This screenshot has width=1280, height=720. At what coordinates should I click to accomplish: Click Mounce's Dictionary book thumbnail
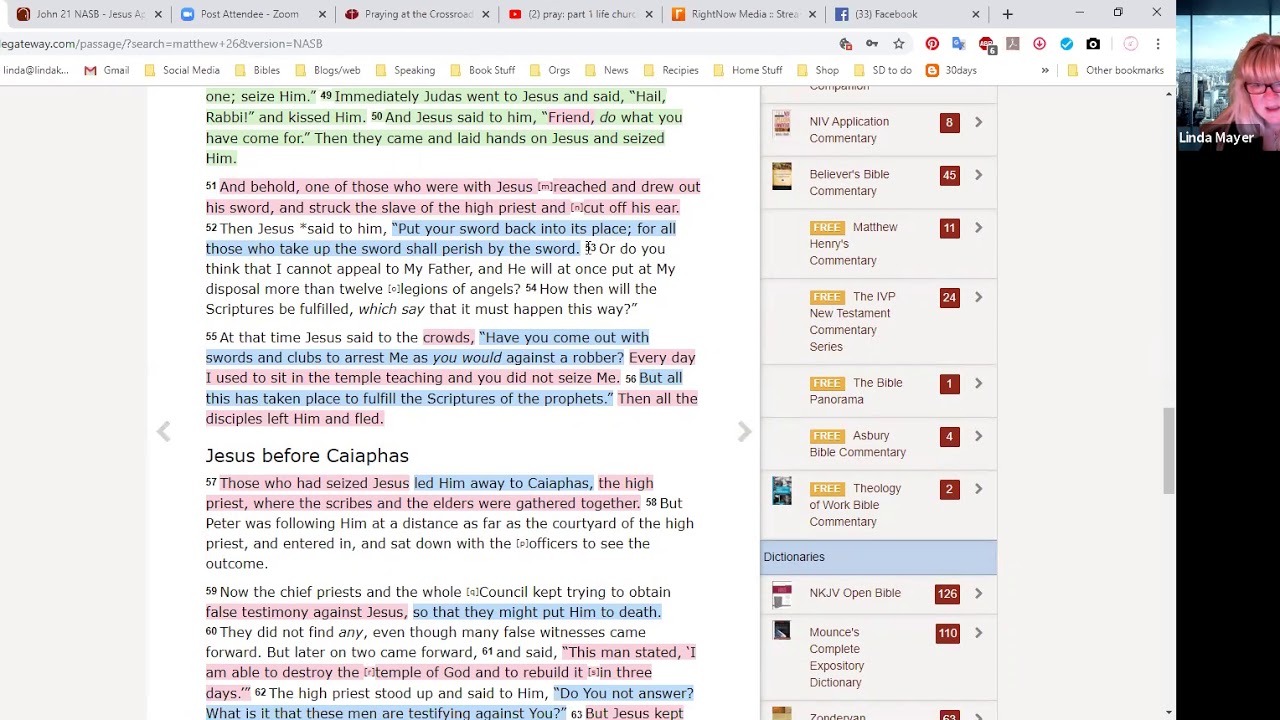tap(782, 630)
